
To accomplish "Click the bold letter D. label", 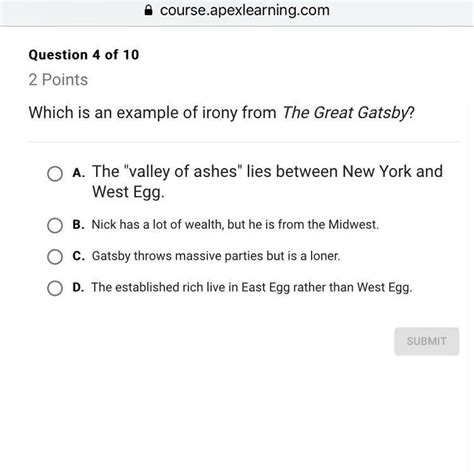I will tap(79, 287).
